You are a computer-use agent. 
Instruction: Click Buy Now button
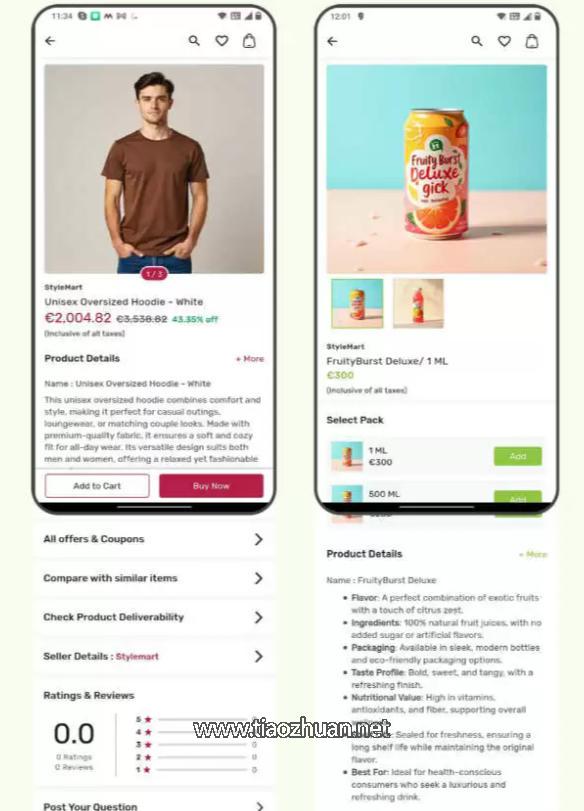(x=211, y=486)
